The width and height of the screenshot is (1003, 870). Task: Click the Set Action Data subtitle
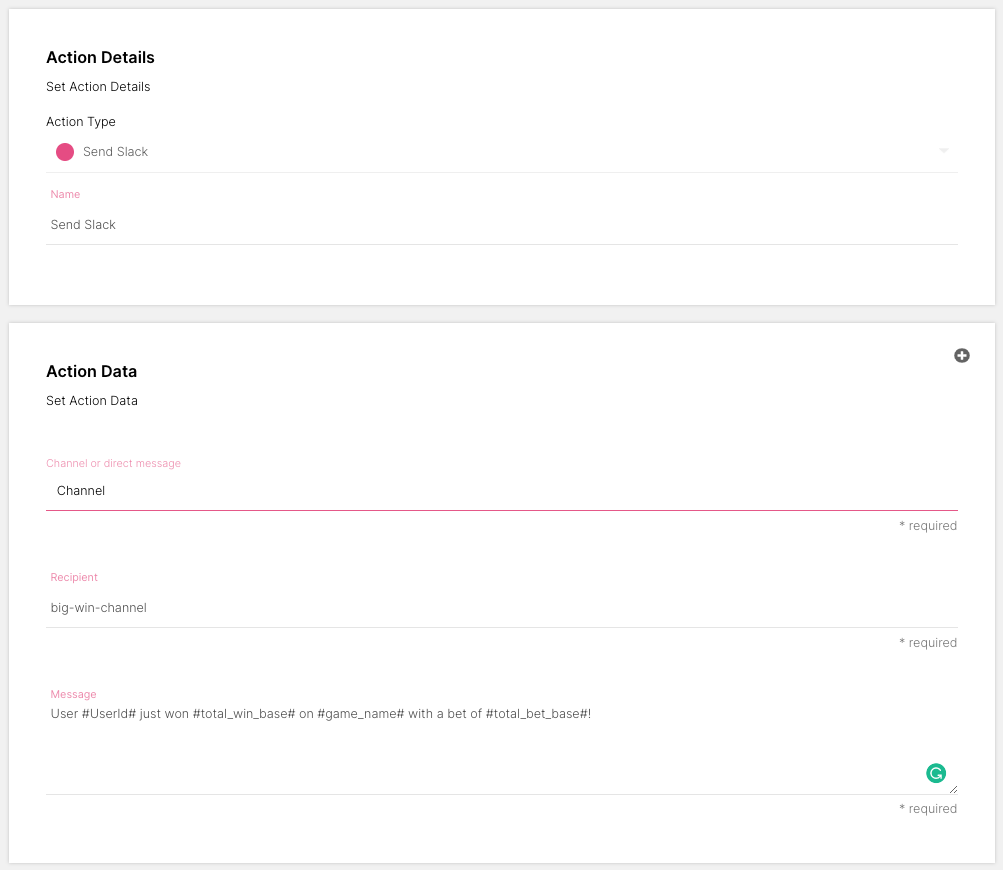point(92,401)
